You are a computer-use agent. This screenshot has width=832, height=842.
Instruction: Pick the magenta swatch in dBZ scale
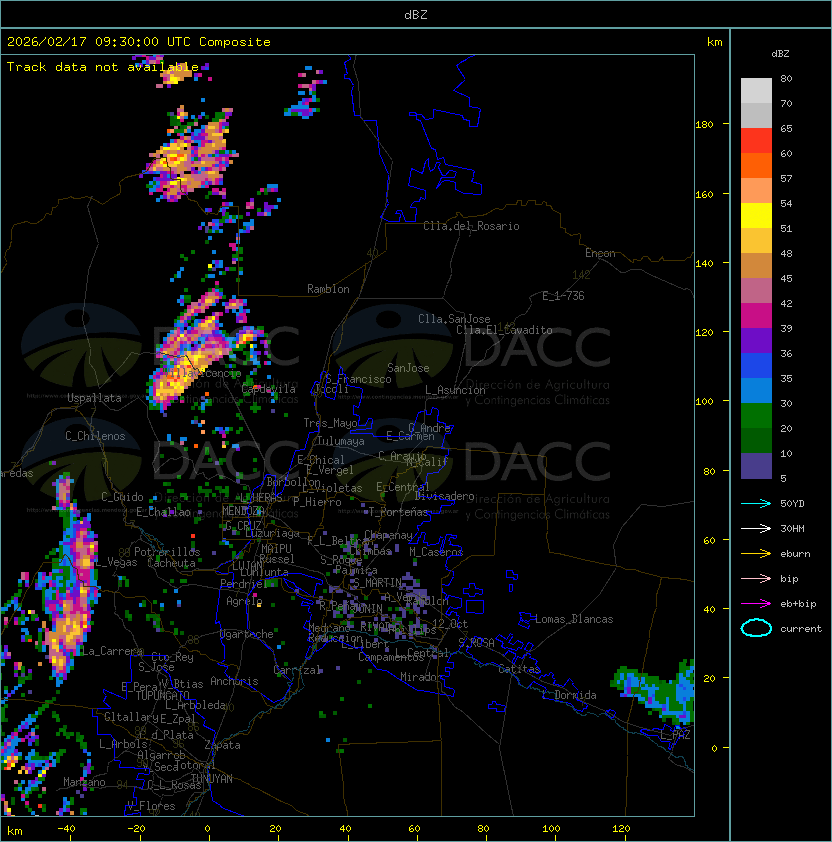pos(756,316)
